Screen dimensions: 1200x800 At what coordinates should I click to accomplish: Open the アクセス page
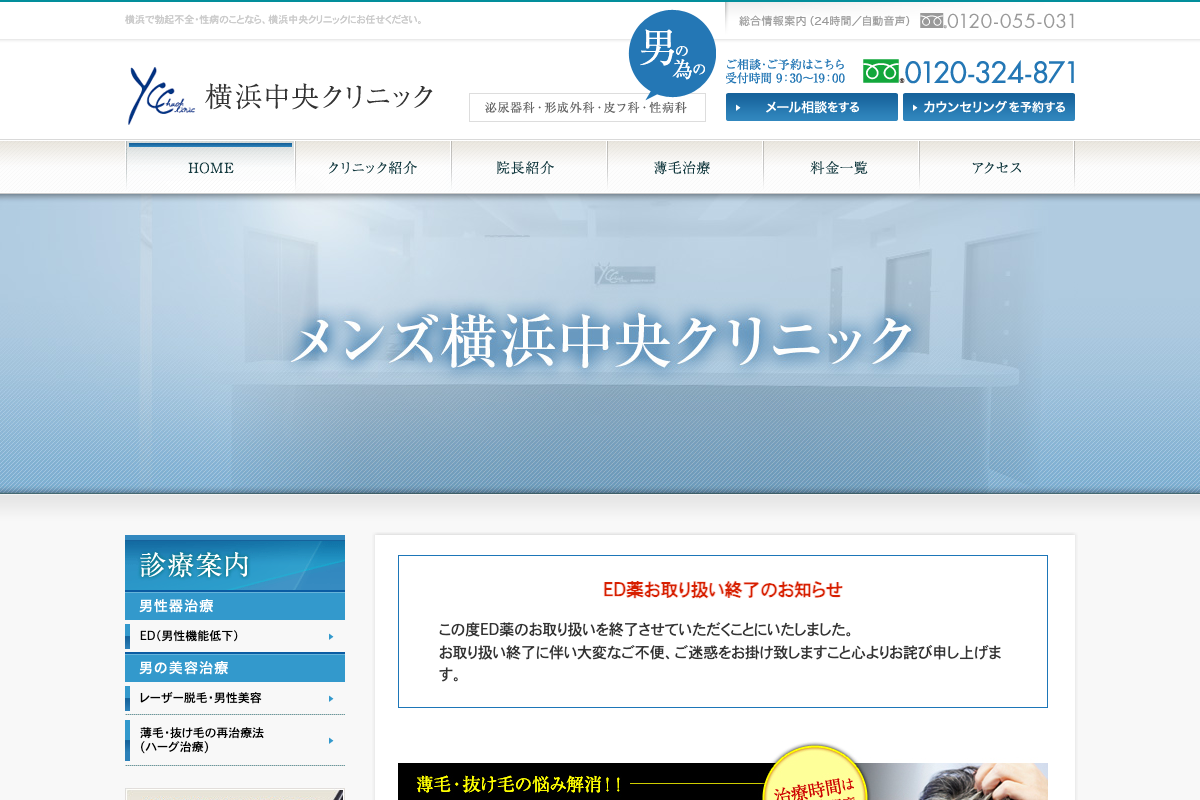click(x=996, y=167)
